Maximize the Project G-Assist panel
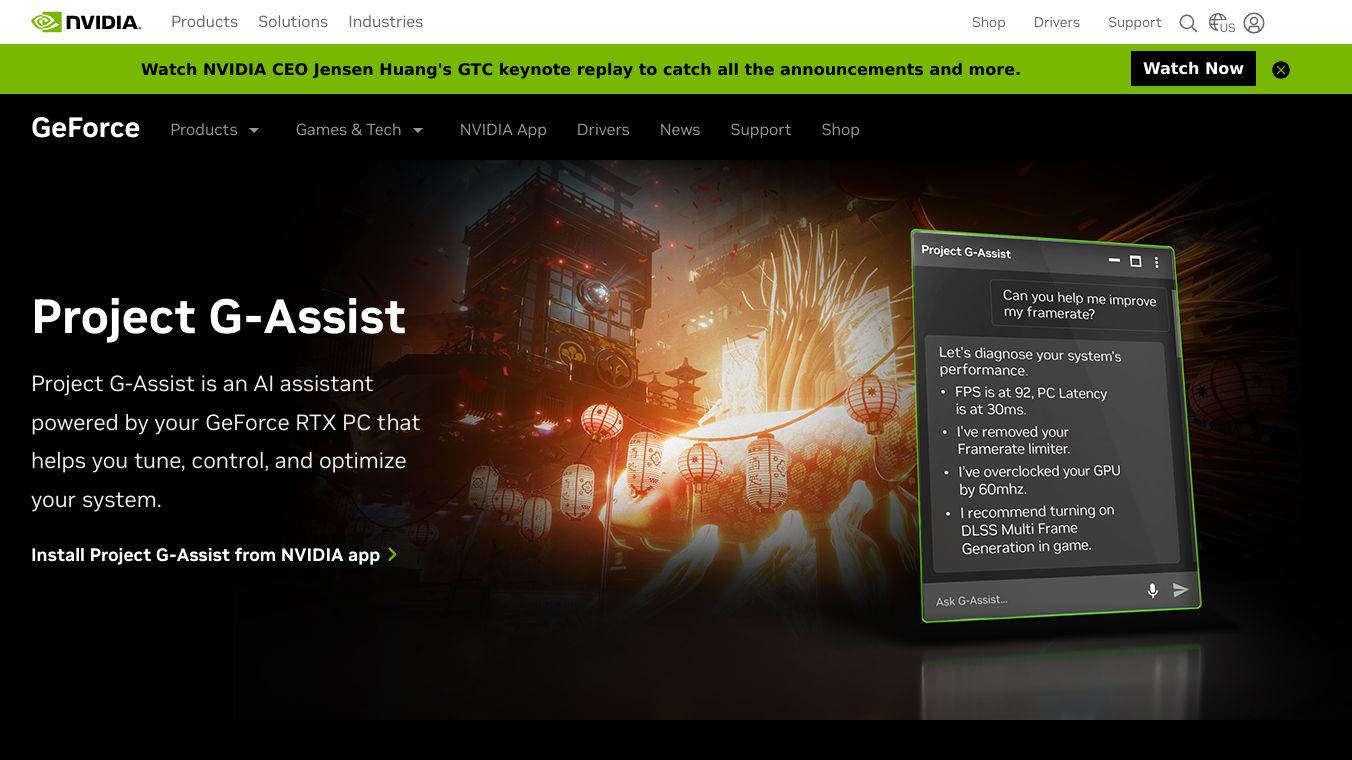Viewport: 1352px width, 760px height. coord(1135,261)
